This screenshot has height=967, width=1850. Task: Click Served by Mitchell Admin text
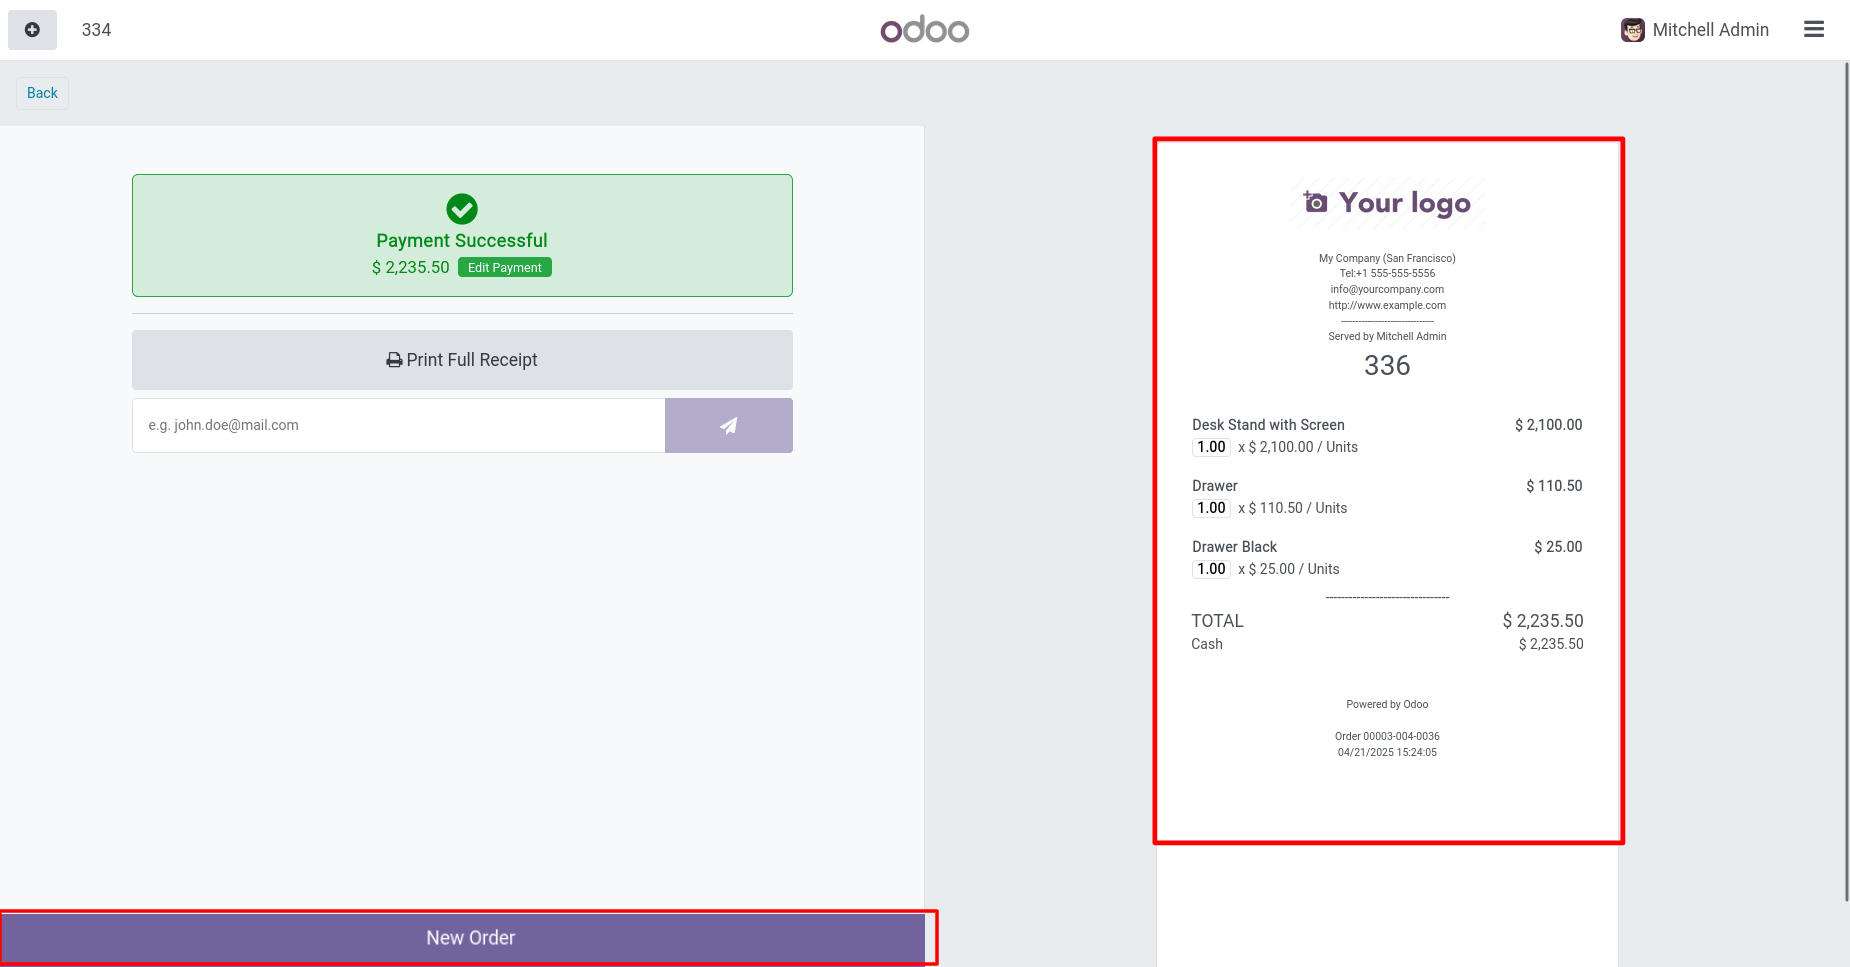[x=1387, y=336]
